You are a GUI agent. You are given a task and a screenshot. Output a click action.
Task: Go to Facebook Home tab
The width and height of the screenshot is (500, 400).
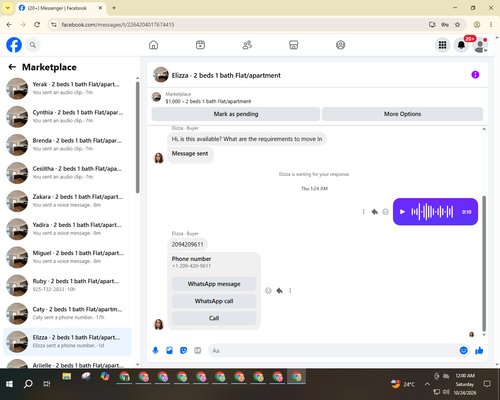click(x=153, y=45)
